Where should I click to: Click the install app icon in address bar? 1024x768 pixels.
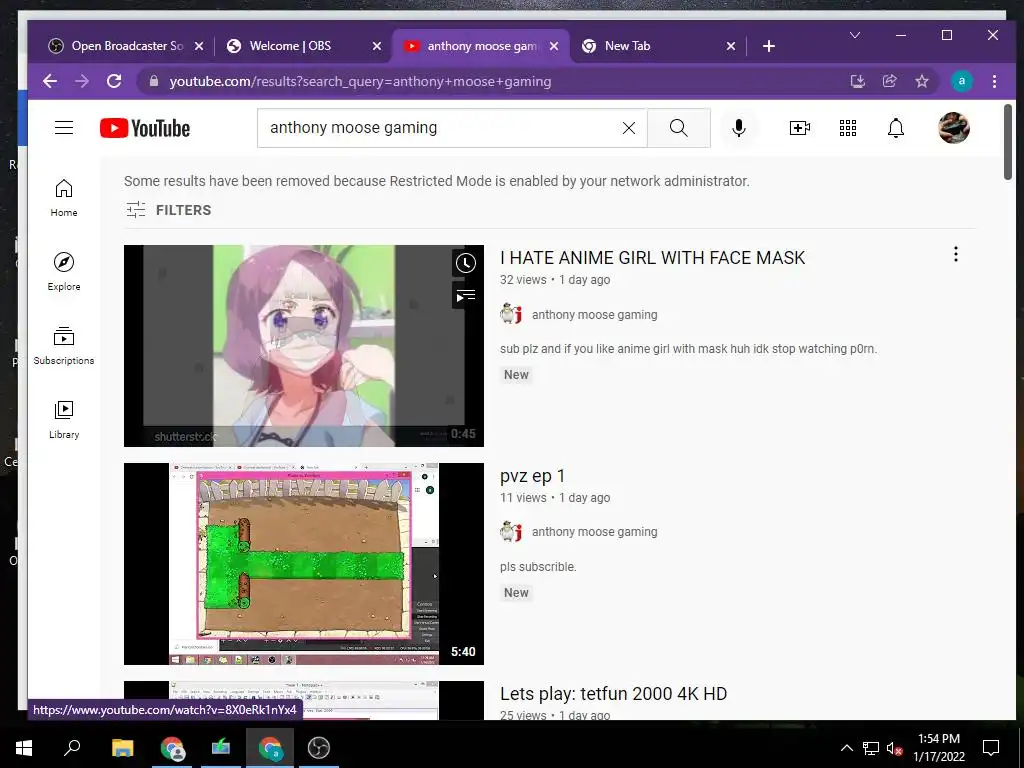coord(857,81)
